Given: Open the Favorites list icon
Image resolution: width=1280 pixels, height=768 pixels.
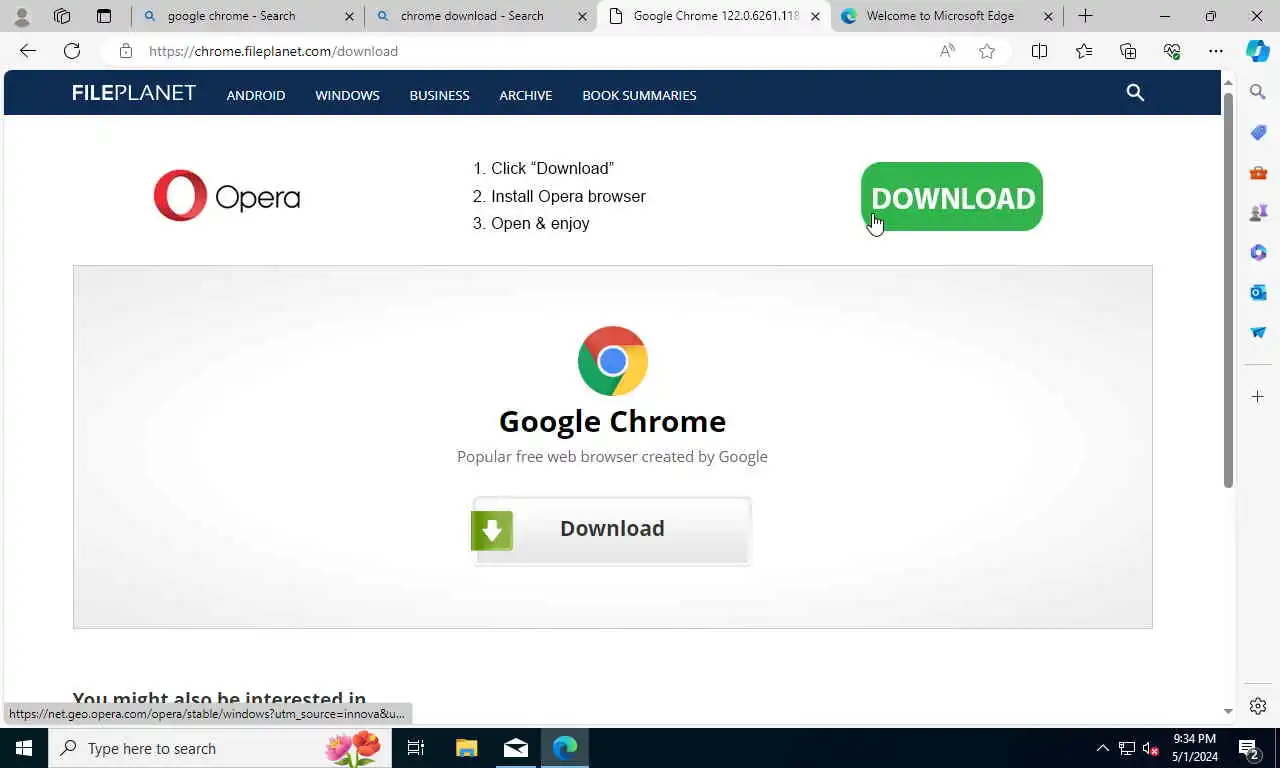Looking at the screenshot, I should 1084,51.
